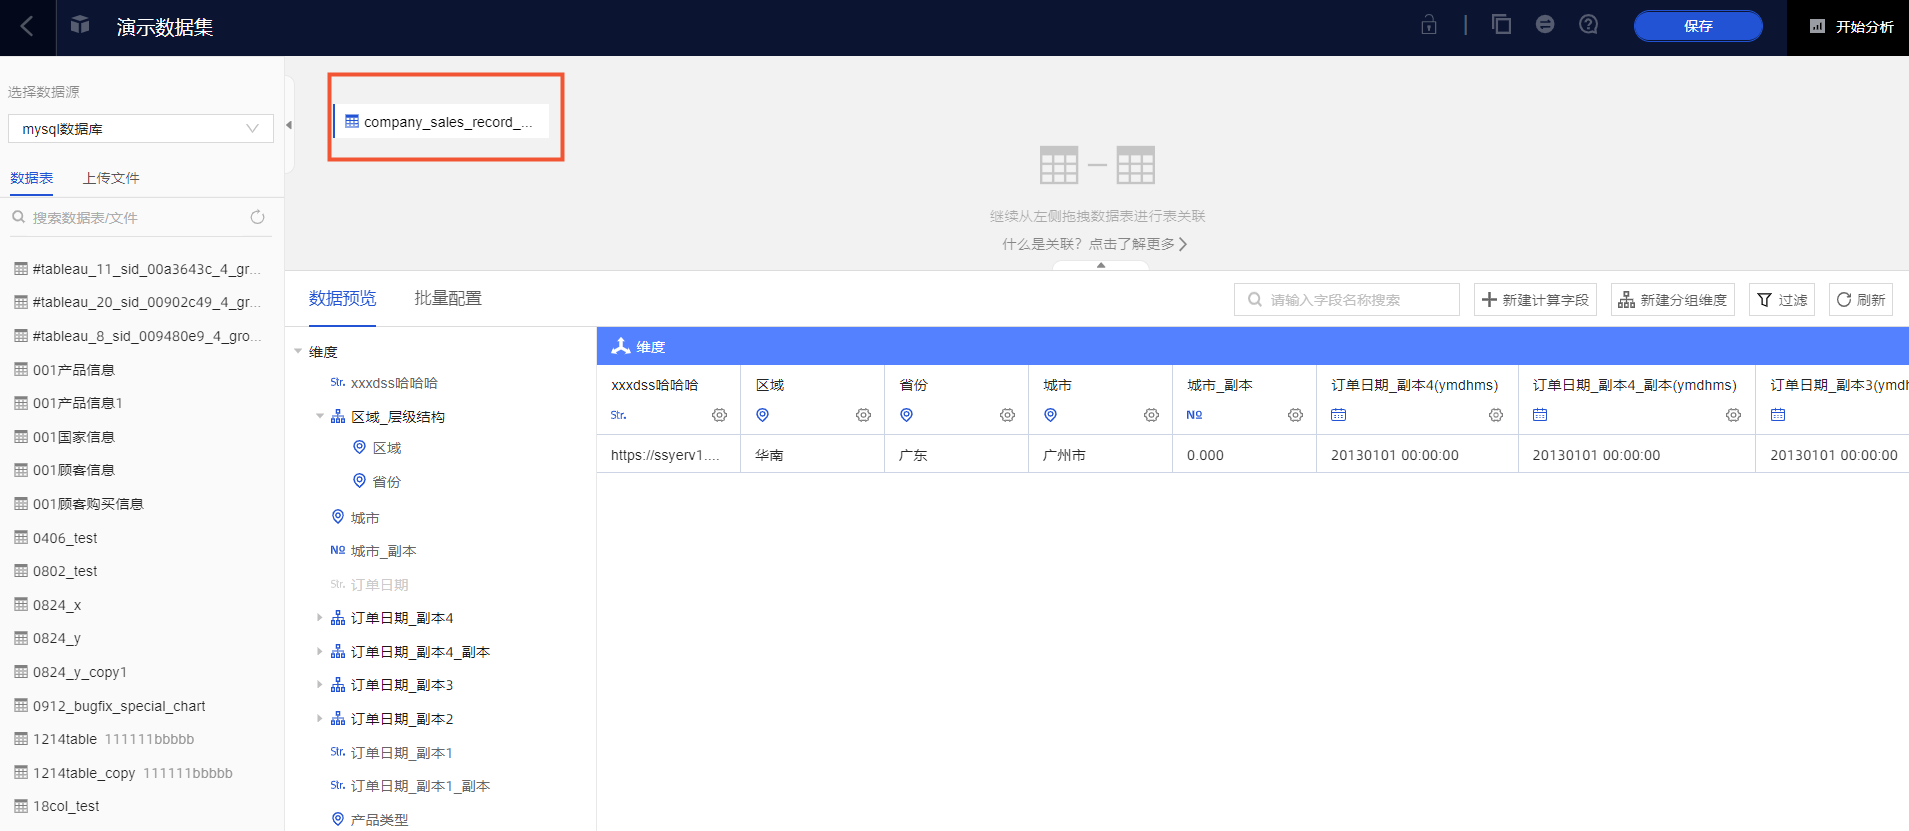Refresh the data table list

pyautogui.click(x=257, y=217)
